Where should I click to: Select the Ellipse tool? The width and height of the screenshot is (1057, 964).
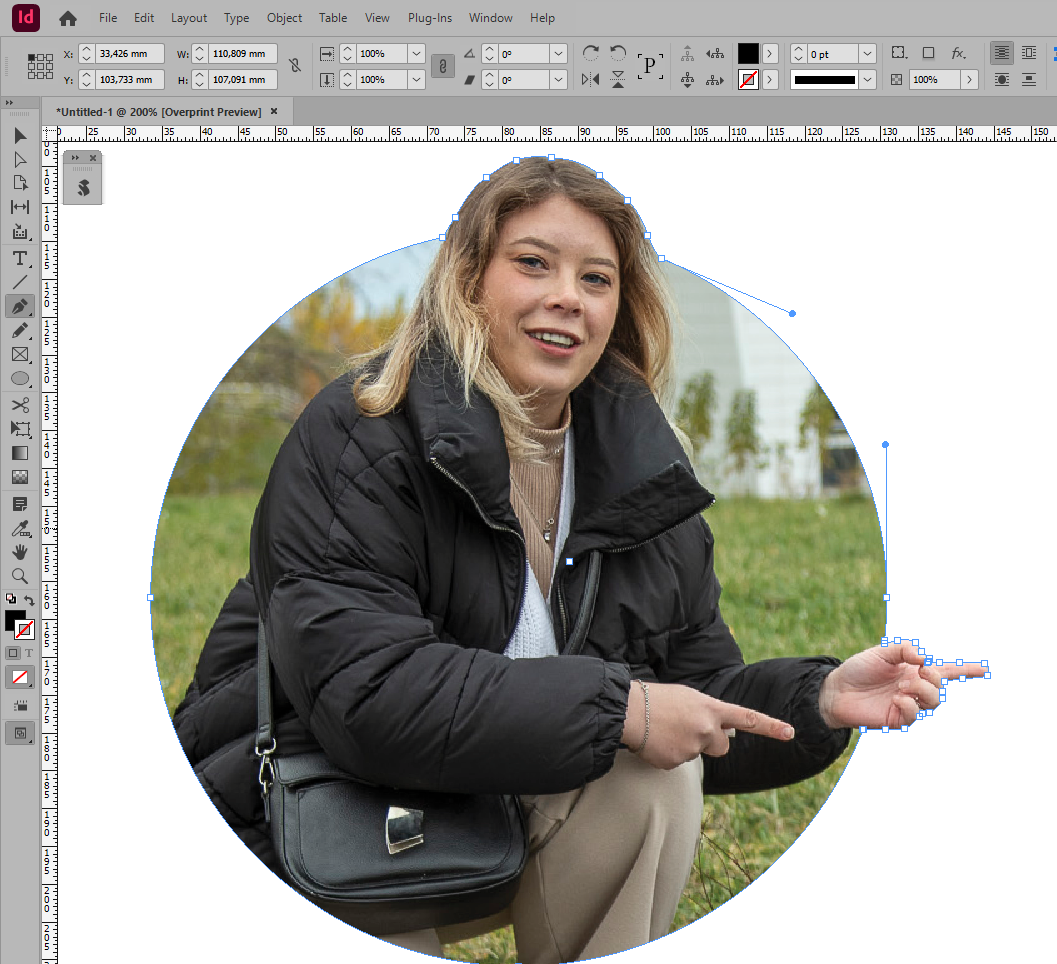pyautogui.click(x=20, y=379)
